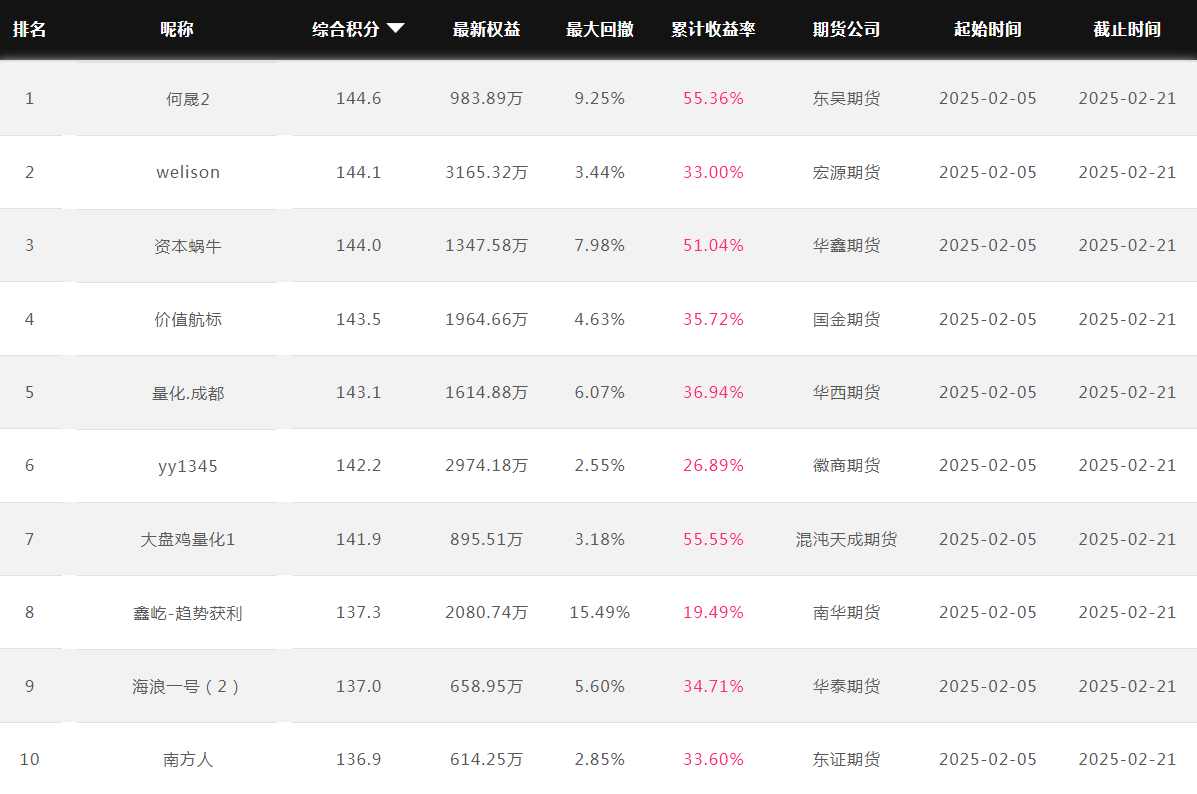Select score value 143.1
This screenshot has height=794, width=1197.
pyautogui.click(x=359, y=392)
